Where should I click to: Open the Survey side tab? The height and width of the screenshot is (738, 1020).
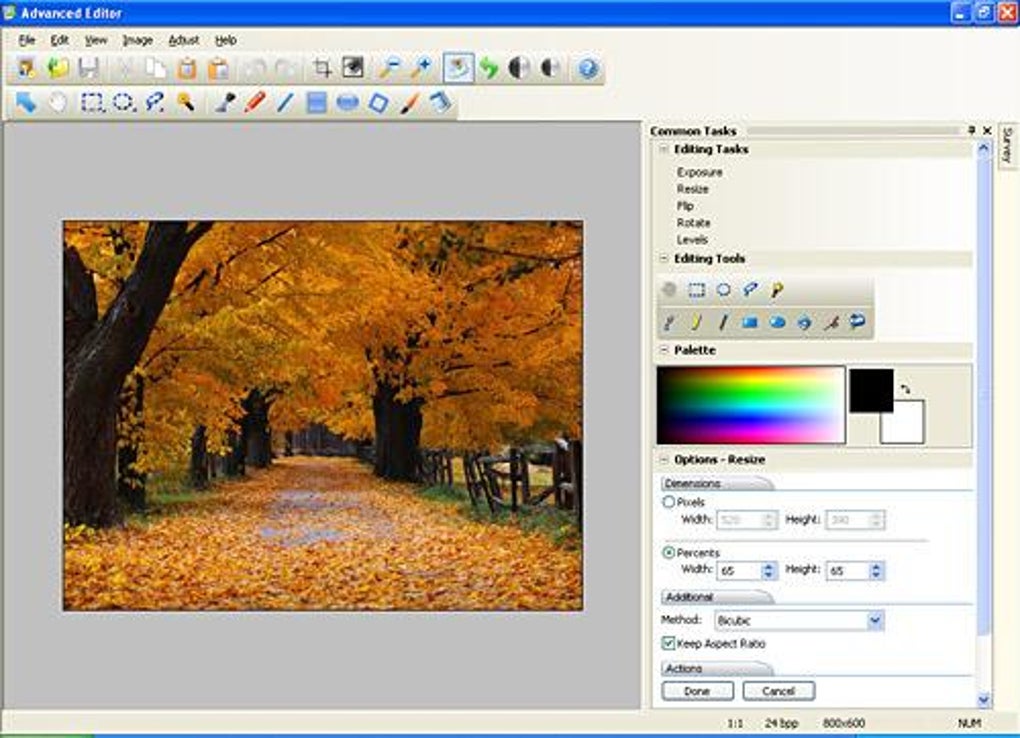[1008, 145]
